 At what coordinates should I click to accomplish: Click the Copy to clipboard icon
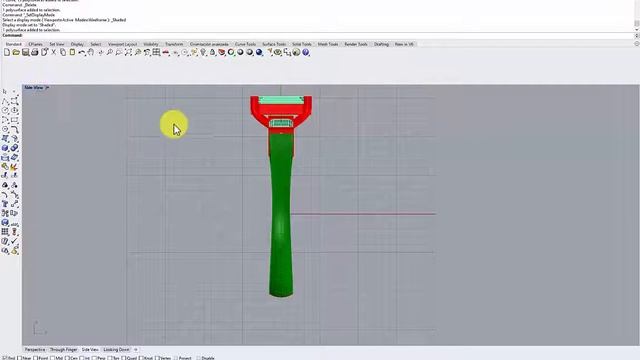(x=63, y=52)
